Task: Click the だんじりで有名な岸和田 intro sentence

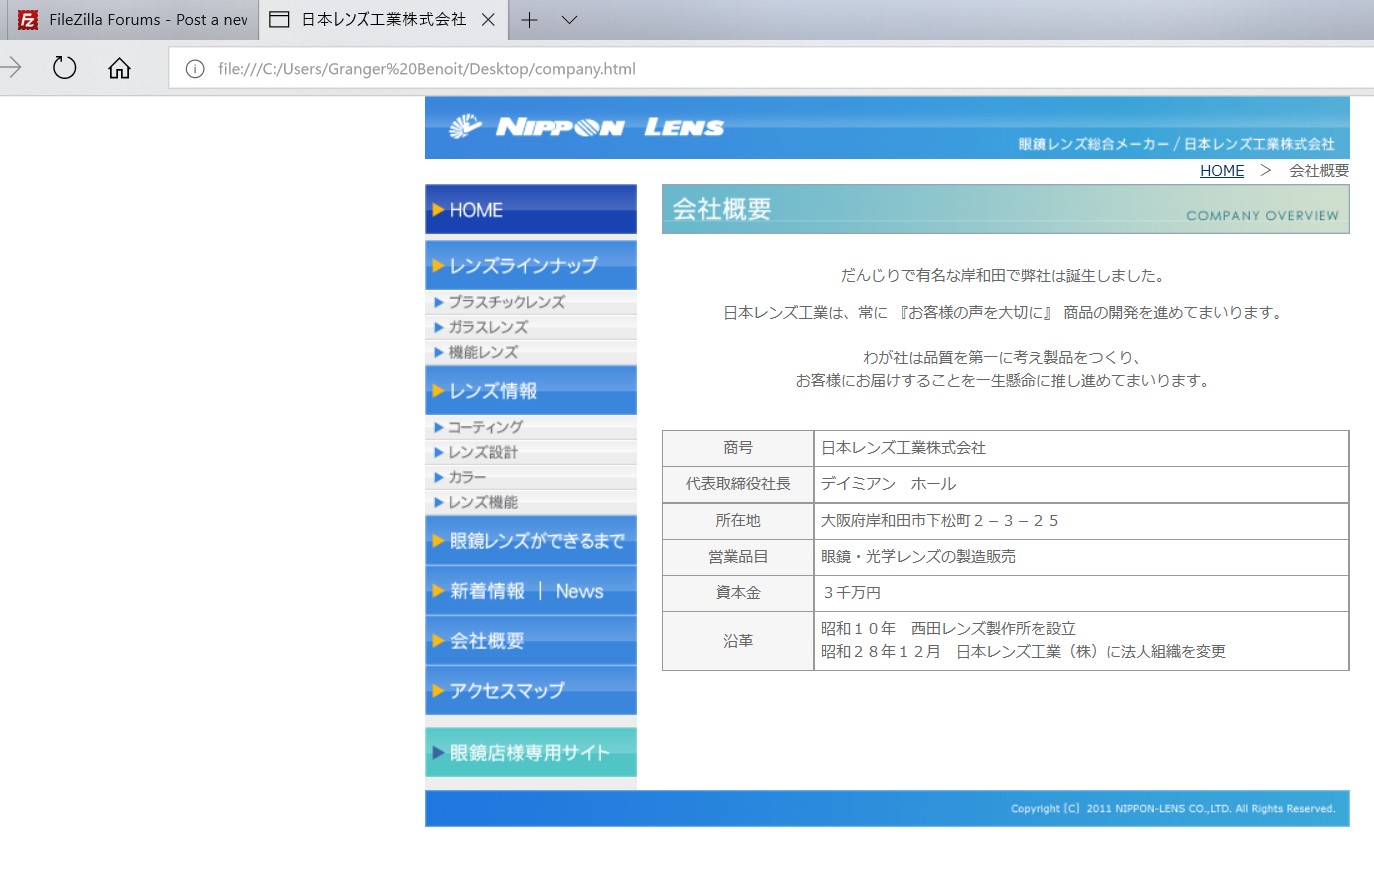Action: pos(1004,275)
